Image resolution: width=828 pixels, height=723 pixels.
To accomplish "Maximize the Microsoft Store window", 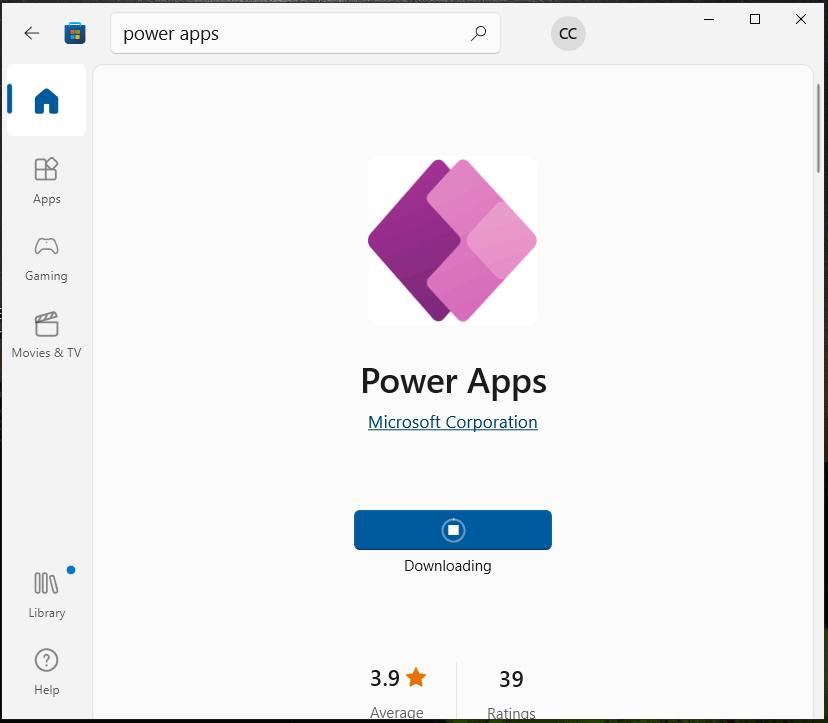I will 755,20.
